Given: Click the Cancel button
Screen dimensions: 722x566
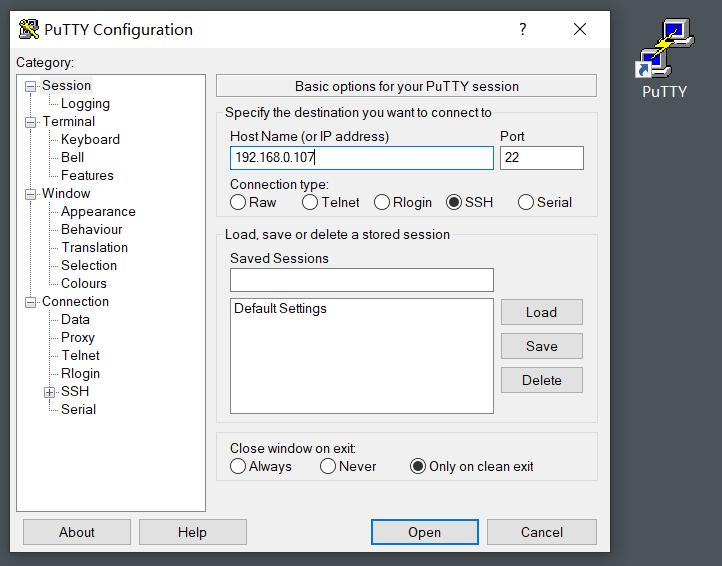Looking at the screenshot, I should pyautogui.click(x=542, y=532).
